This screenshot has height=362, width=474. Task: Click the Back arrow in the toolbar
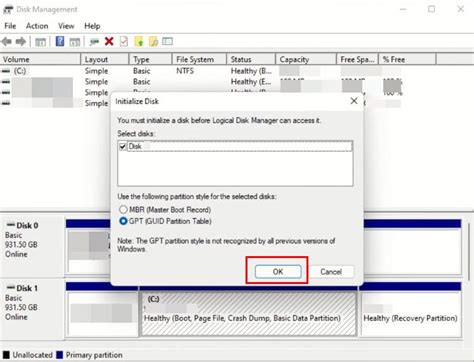pyautogui.click(x=7, y=42)
